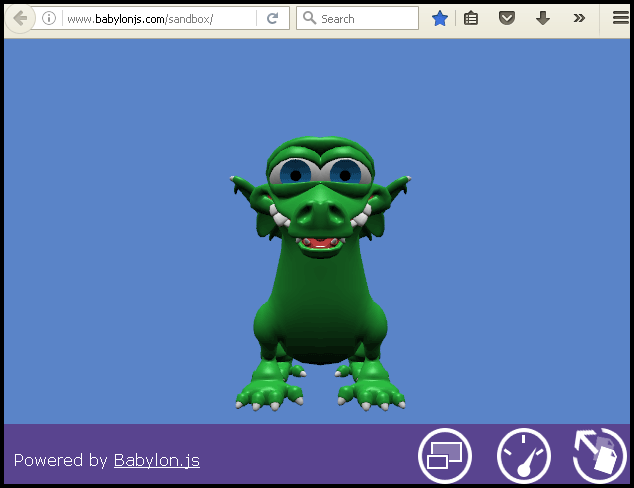Open downloads arrow icon

click(x=543, y=18)
